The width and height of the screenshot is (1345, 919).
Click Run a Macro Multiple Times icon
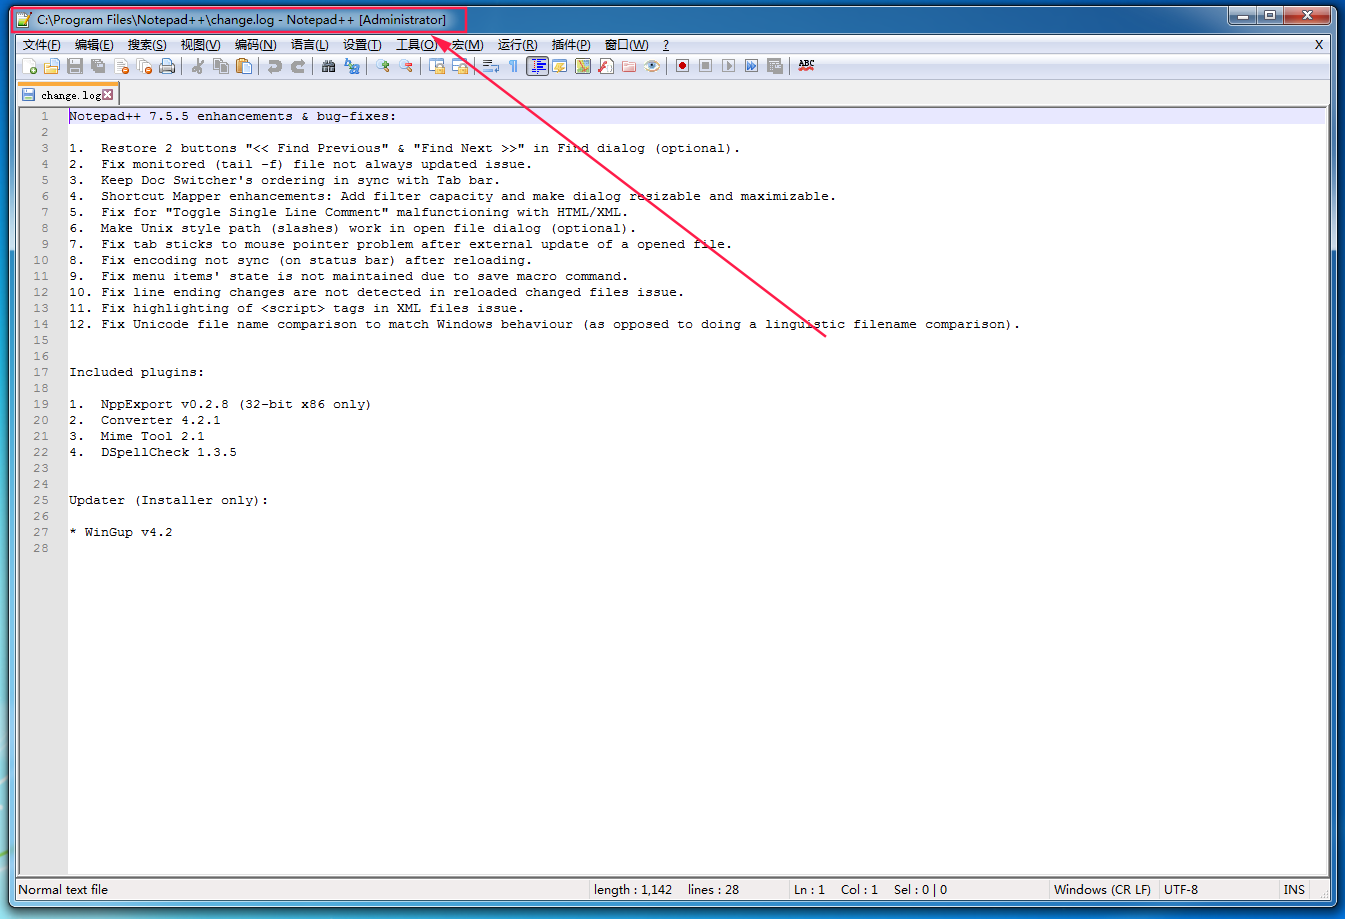[x=751, y=66]
